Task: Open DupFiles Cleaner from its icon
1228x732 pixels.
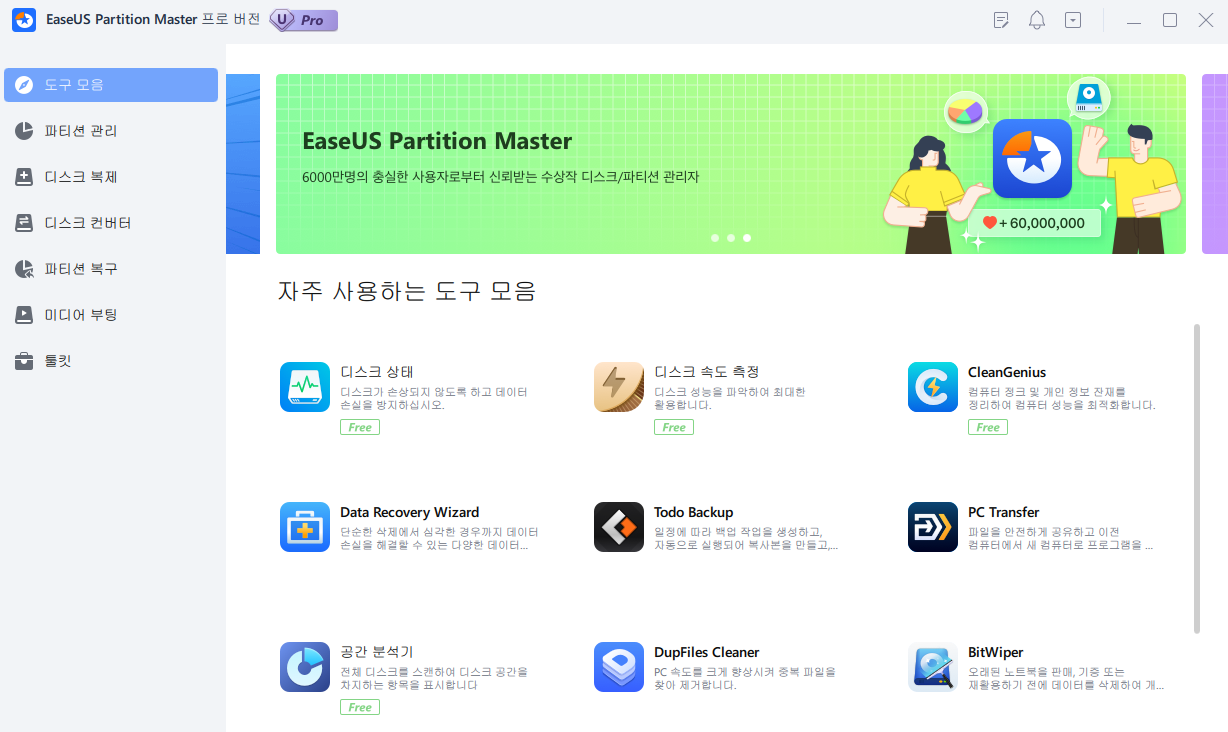Action: [x=618, y=667]
